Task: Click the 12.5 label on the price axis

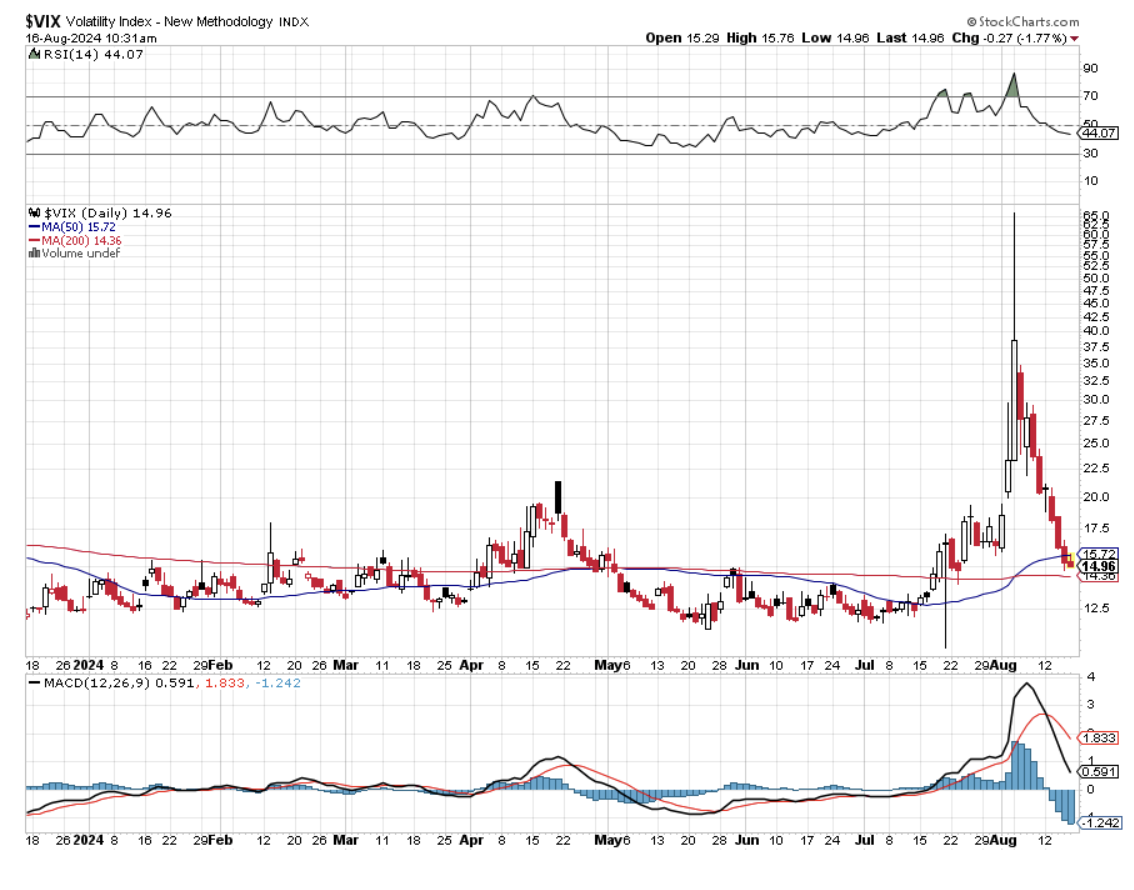Action: [1095, 608]
